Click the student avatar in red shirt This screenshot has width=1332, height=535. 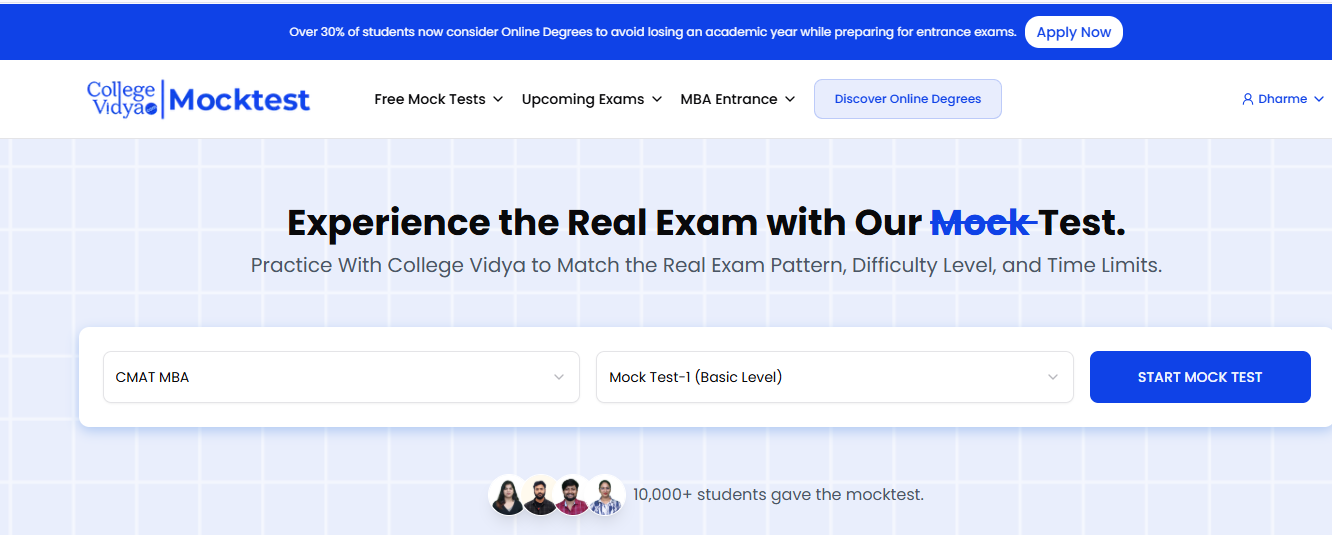(x=573, y=494)
